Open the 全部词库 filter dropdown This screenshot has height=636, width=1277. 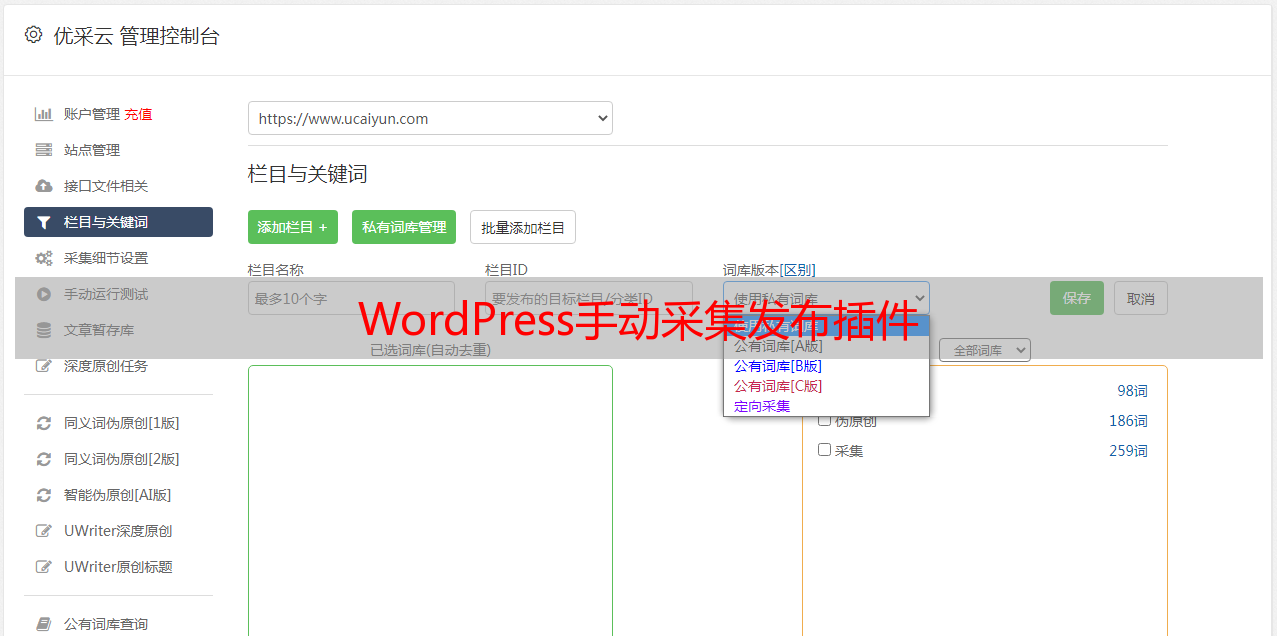pos(985,350)
